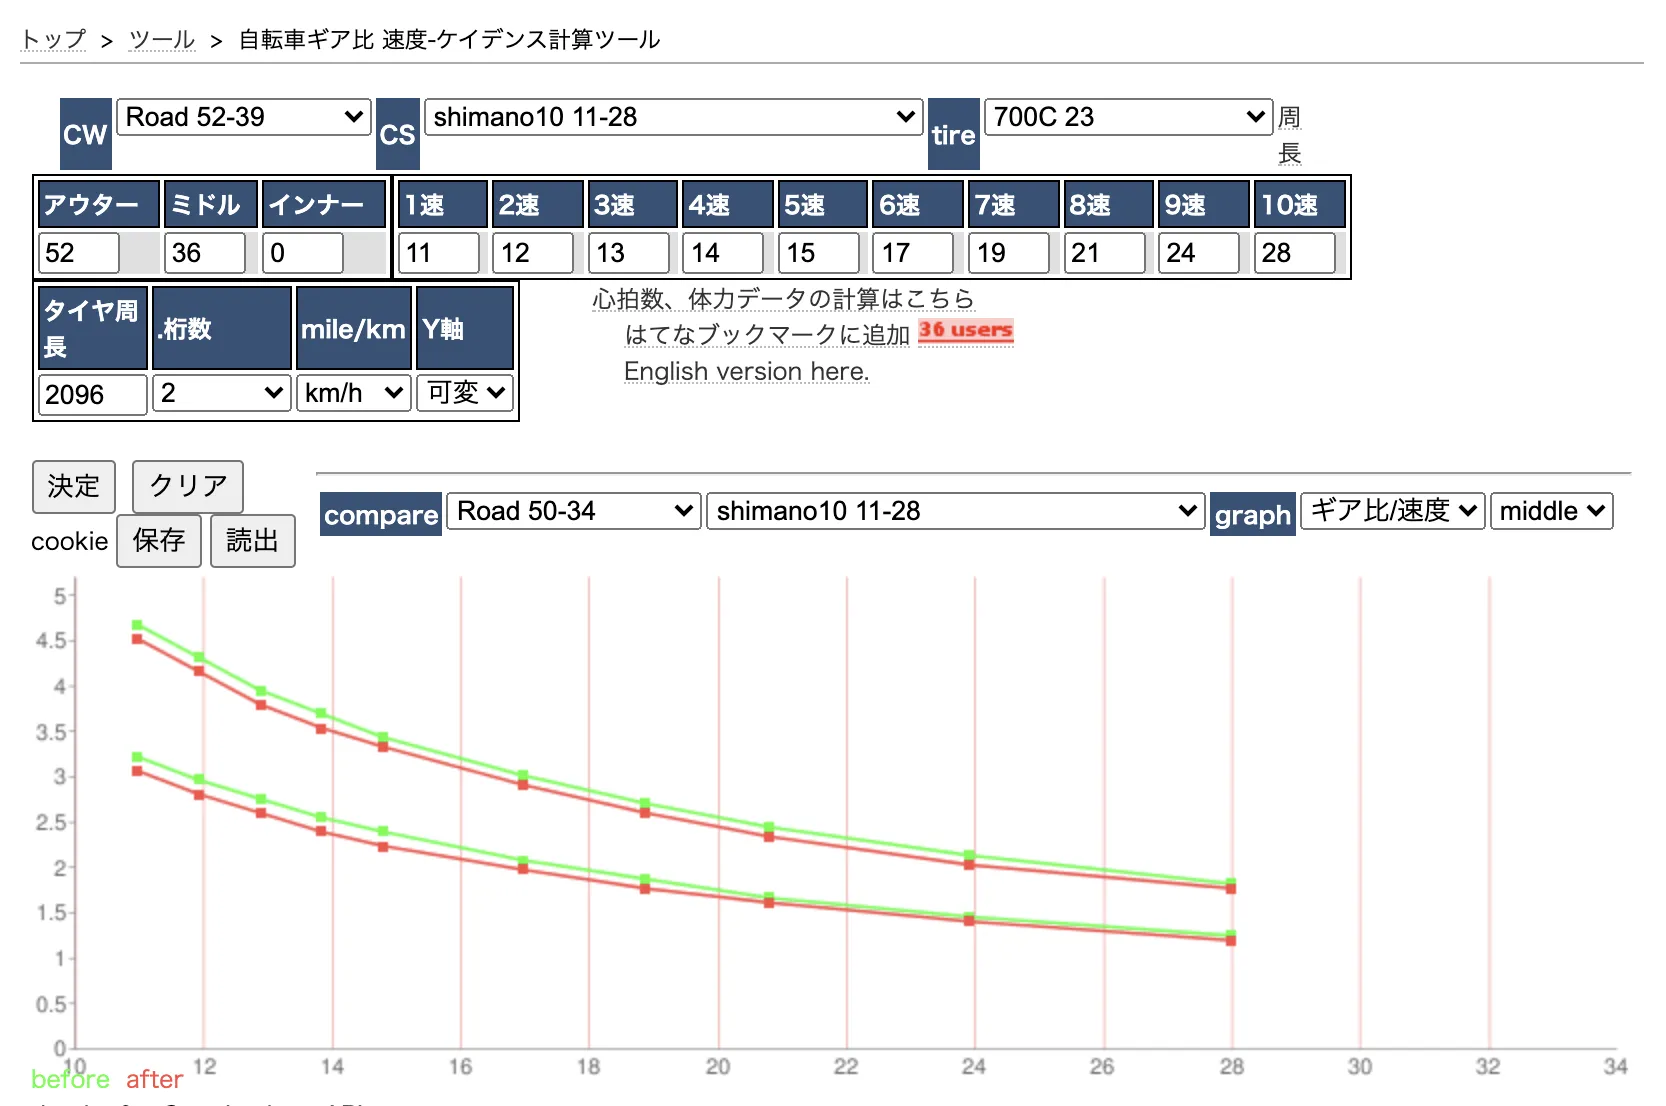Open the km/h unit dropdown
The width and height of the screenshot is (1666, 1106).
tap(353, 394)
